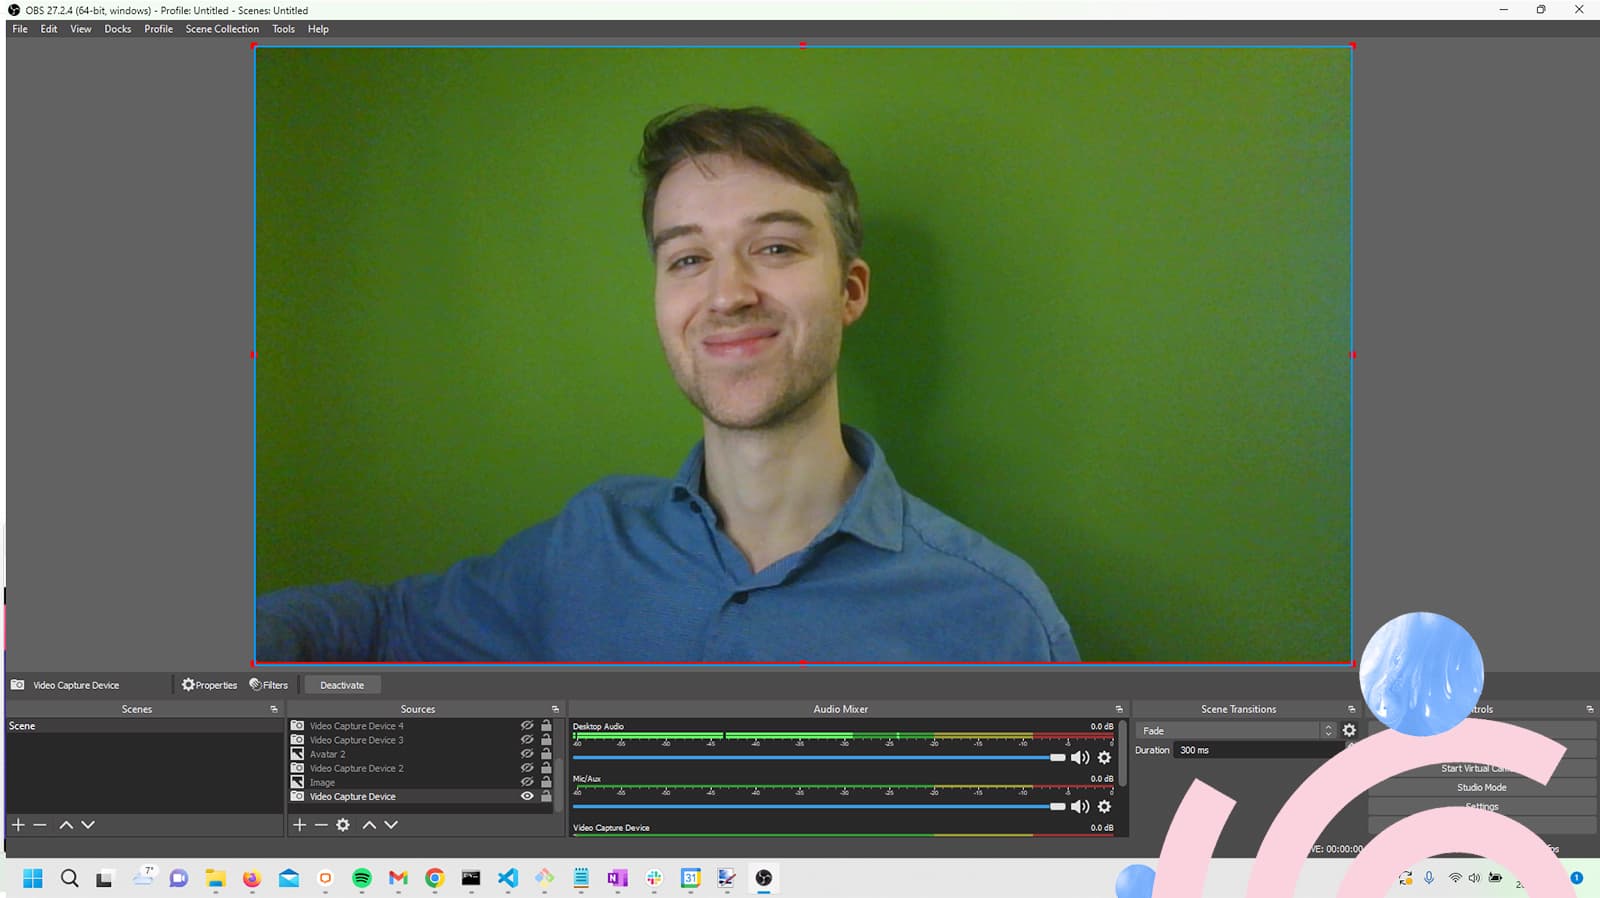
Task: Toggle lock on Video Capture Device 4
Action: (546, 726)
